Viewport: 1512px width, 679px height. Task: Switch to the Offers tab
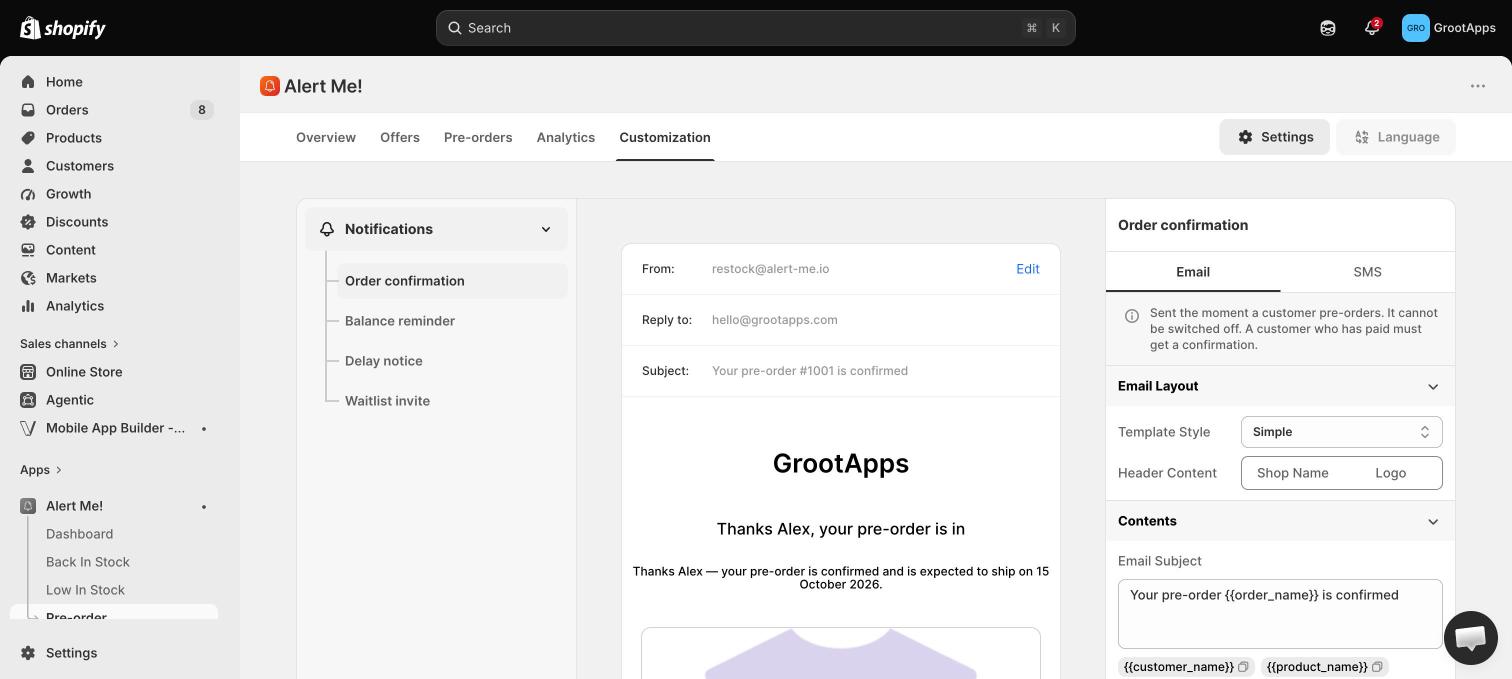coord(400,137)
